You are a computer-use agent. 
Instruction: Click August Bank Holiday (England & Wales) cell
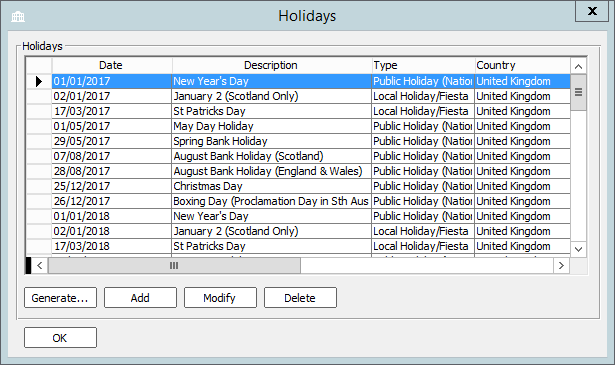point(271,171)
